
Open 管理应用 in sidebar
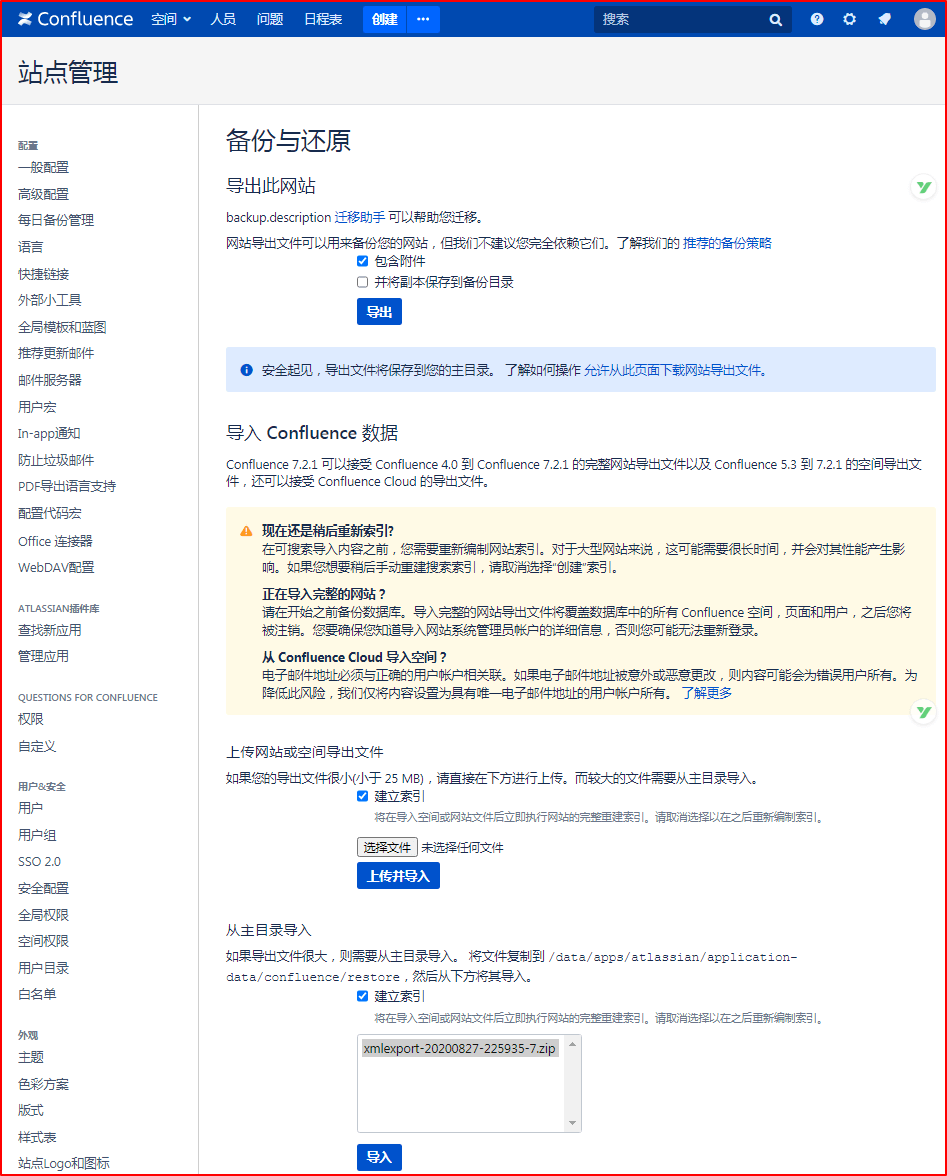pos(43,656)
